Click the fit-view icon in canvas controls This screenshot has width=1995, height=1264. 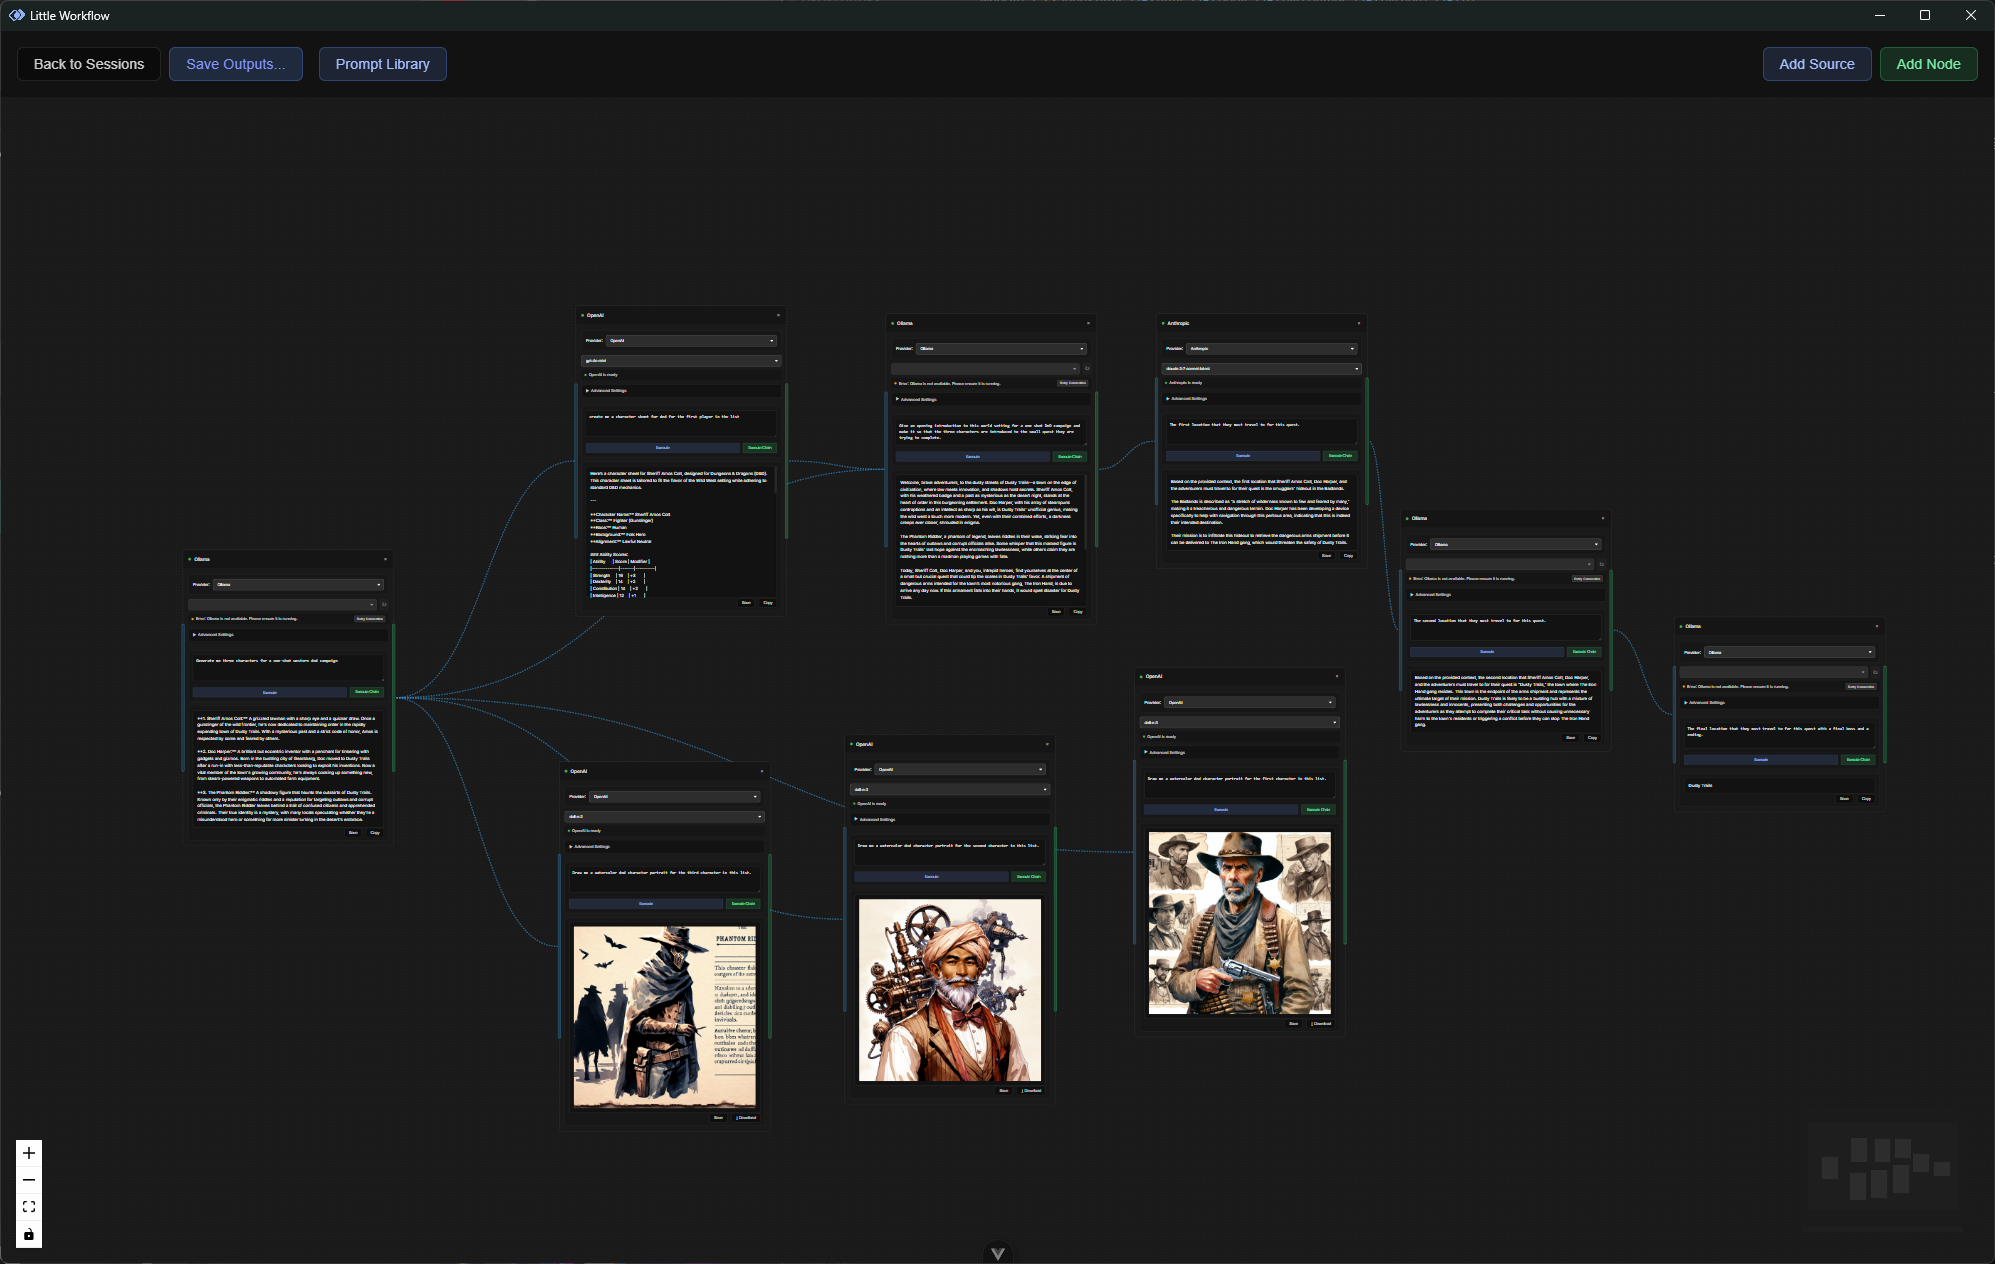[29, 1207]
